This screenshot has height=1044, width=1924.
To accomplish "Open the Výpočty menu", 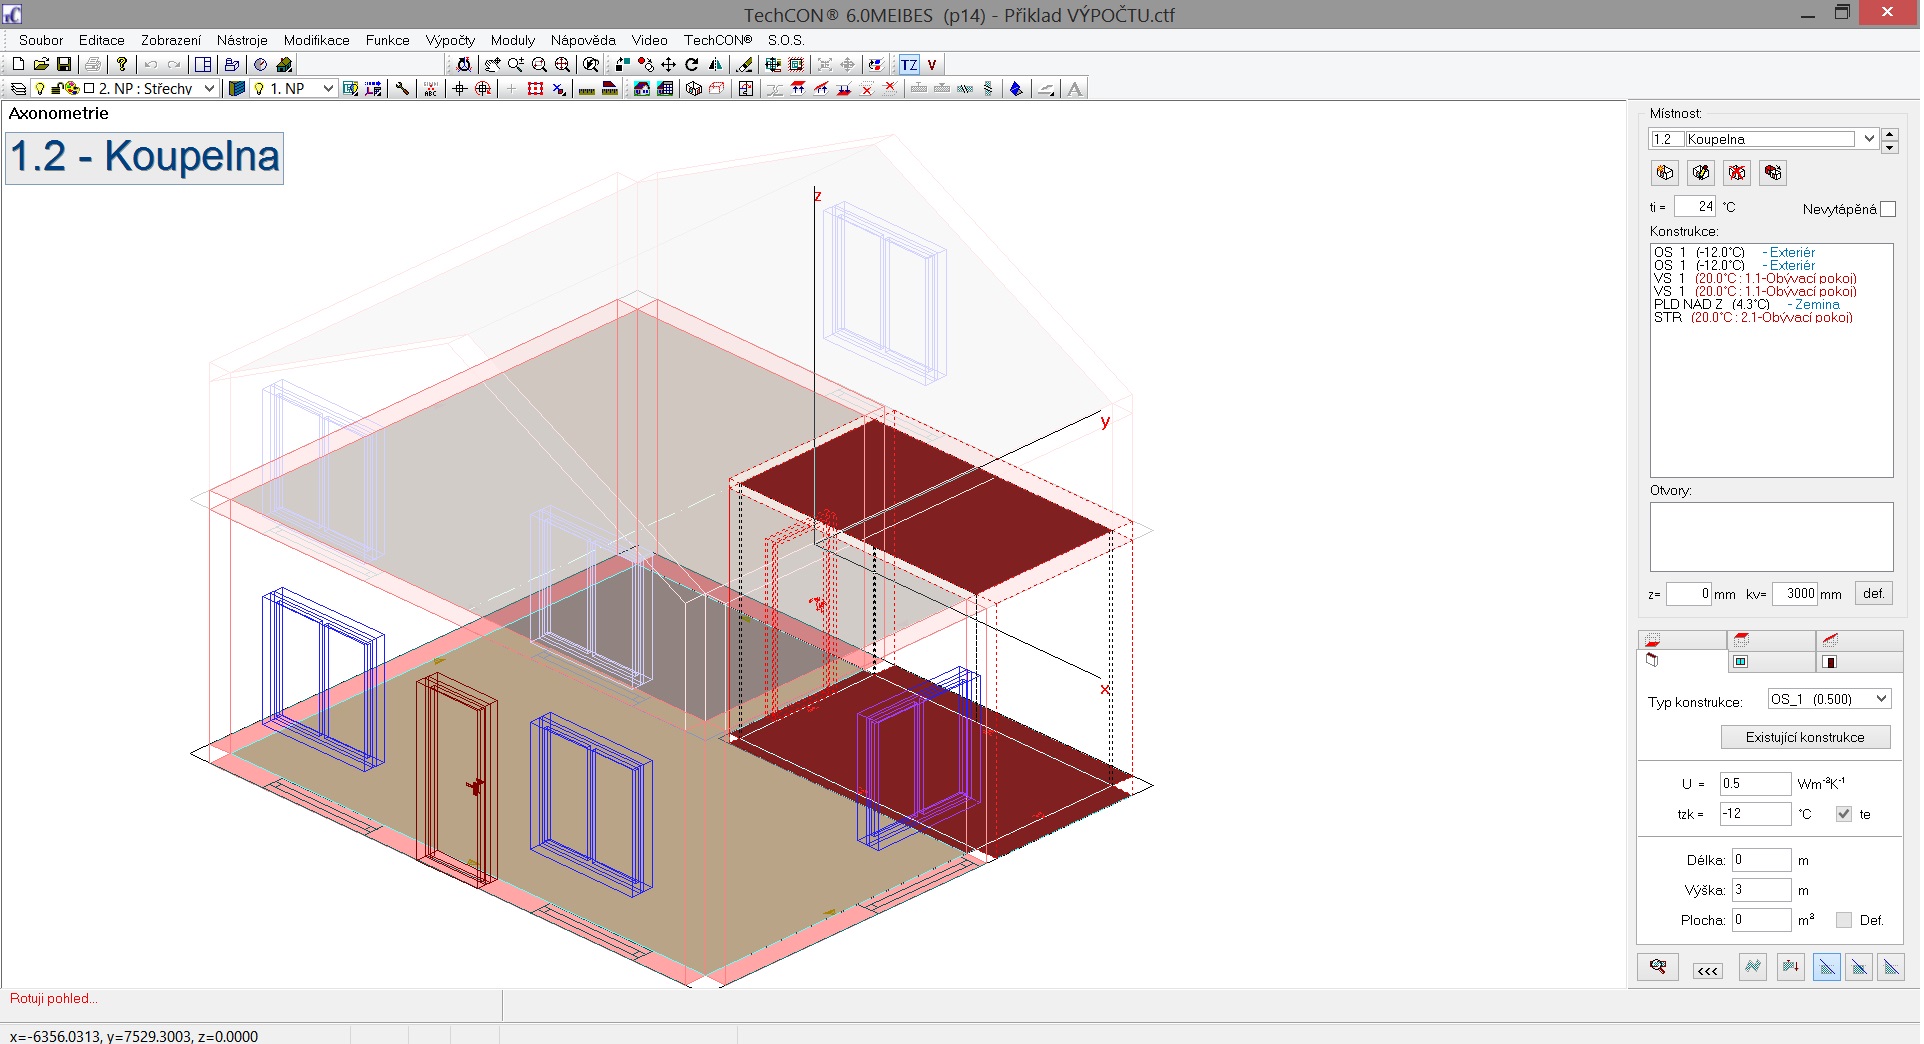I will click(449, 40).
